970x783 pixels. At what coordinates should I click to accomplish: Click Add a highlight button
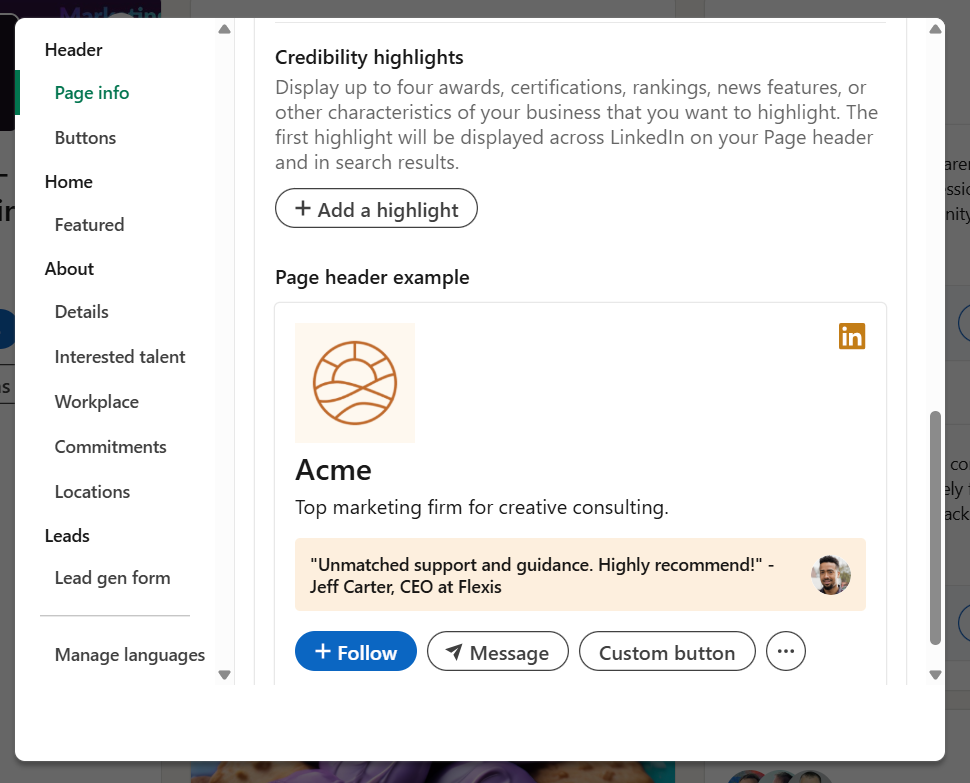pos(376,209)
